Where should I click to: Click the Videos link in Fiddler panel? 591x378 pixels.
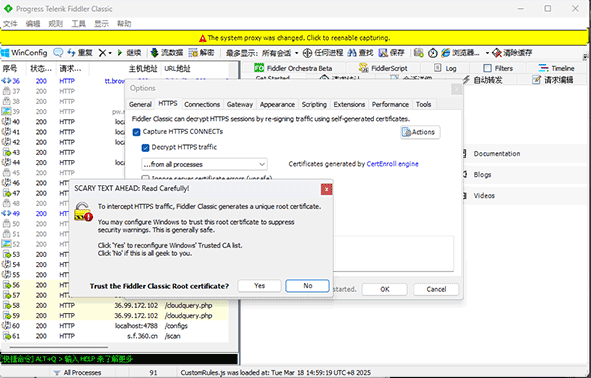coord(484,196)
